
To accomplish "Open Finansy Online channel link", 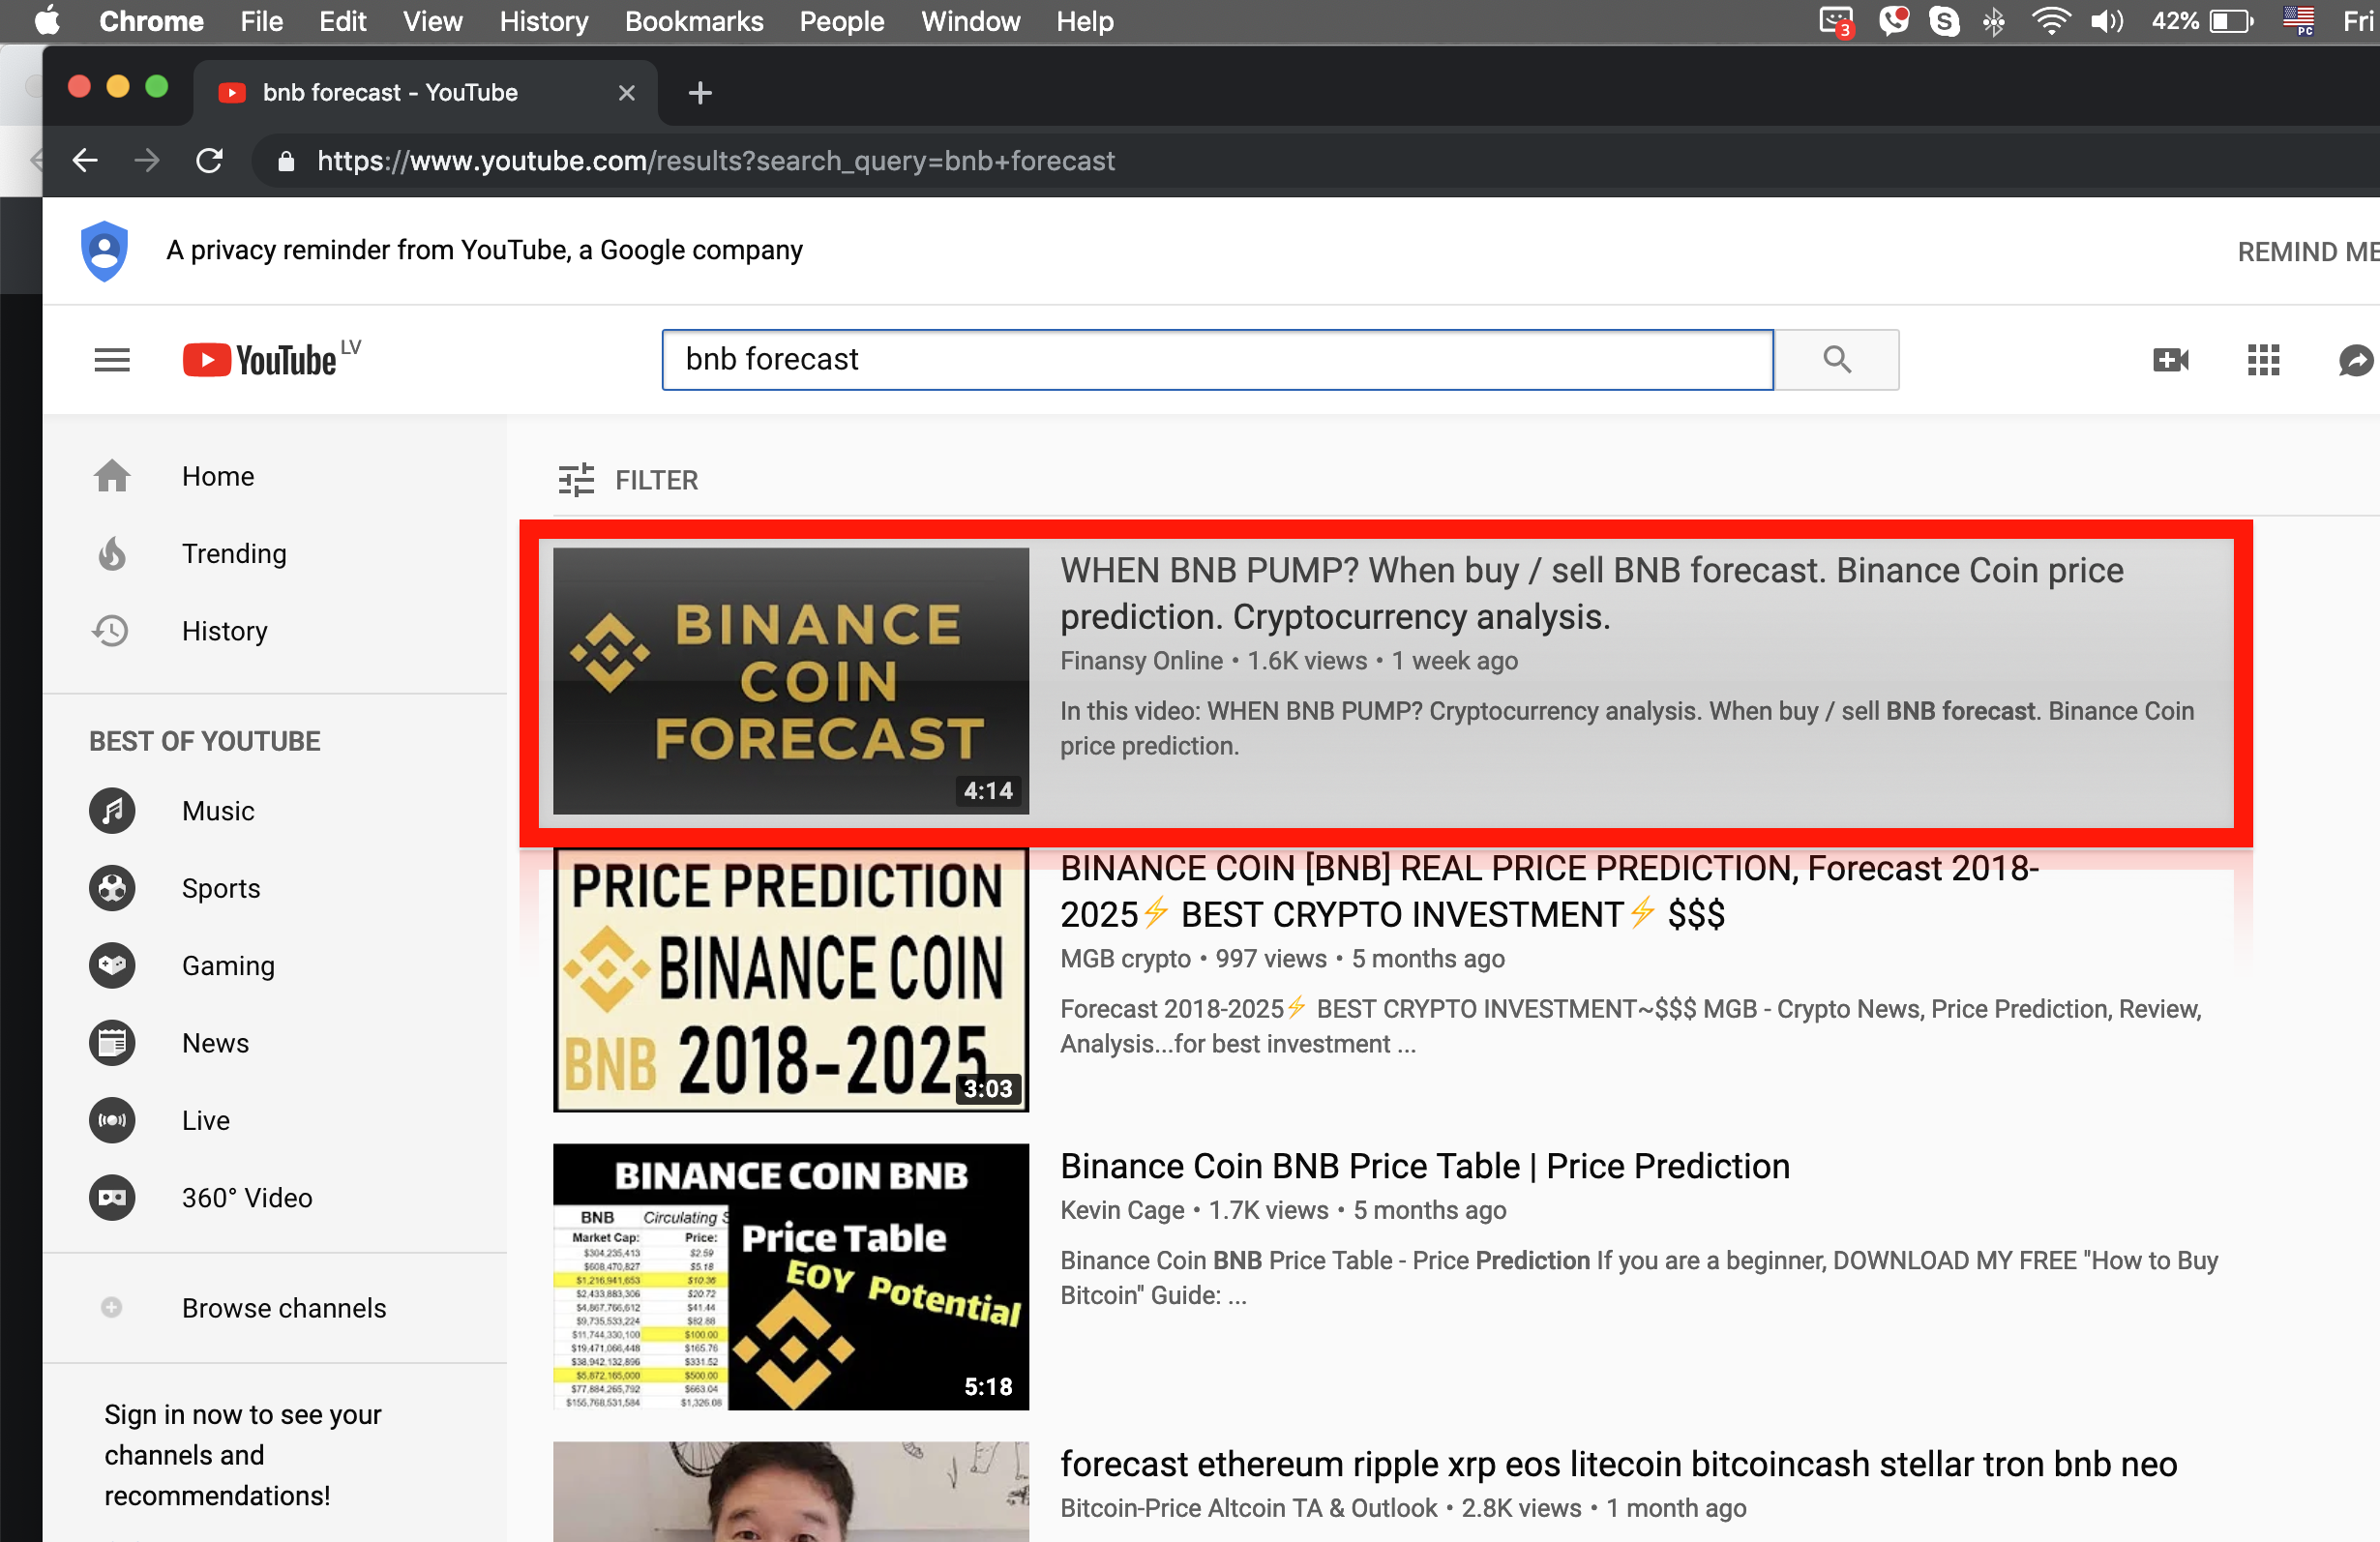I will pyautogui.click(x=1141, y=661).
